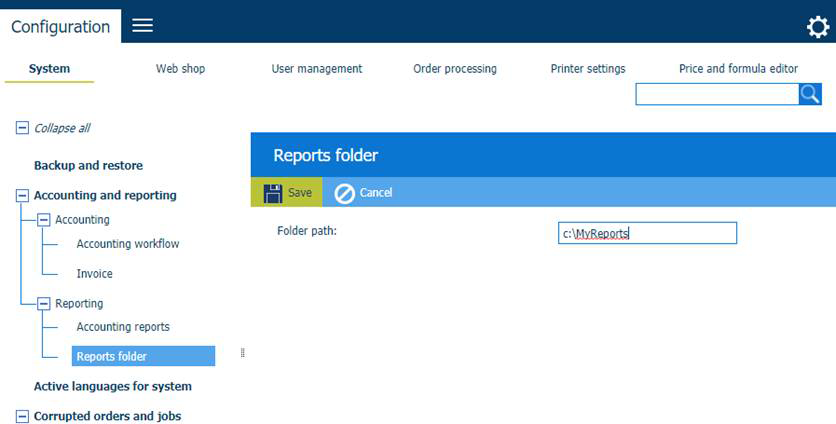Open settings with the gear icon
836x424 pixels.
pos(817,27)
